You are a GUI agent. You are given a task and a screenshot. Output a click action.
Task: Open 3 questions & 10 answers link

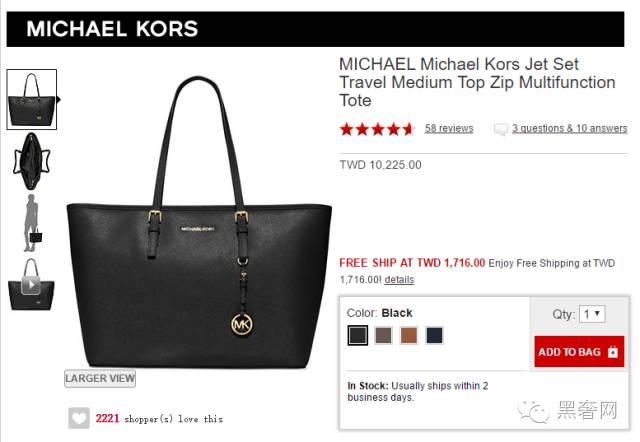(569, 128)
